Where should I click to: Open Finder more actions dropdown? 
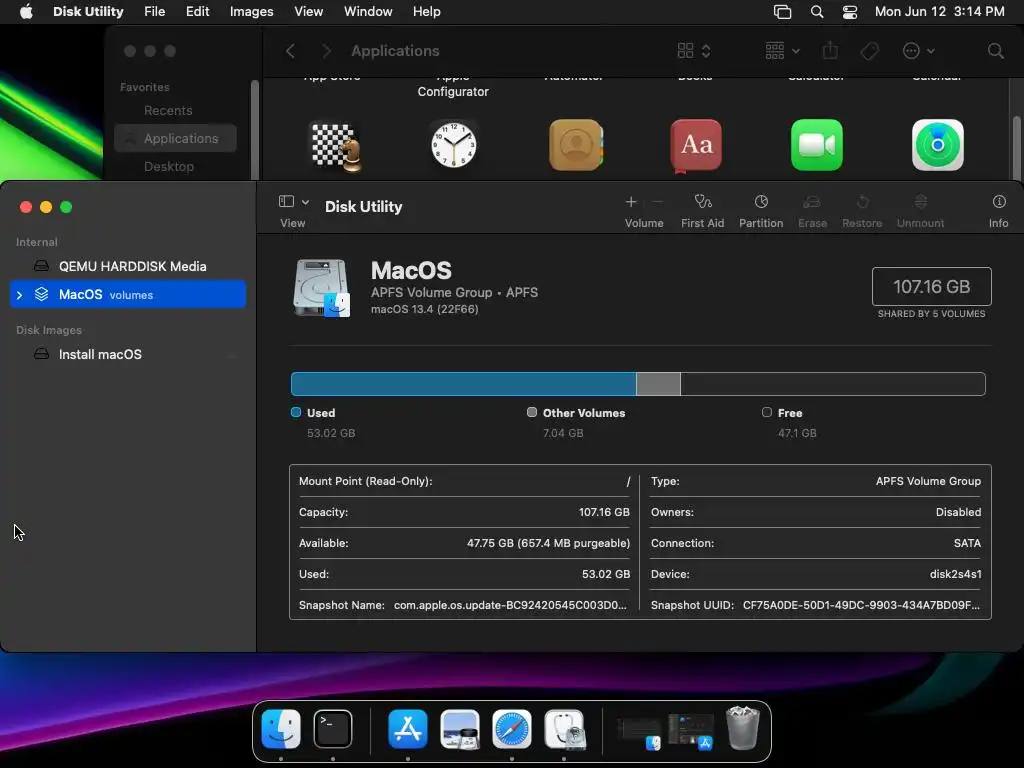click(x=918, y=51)
